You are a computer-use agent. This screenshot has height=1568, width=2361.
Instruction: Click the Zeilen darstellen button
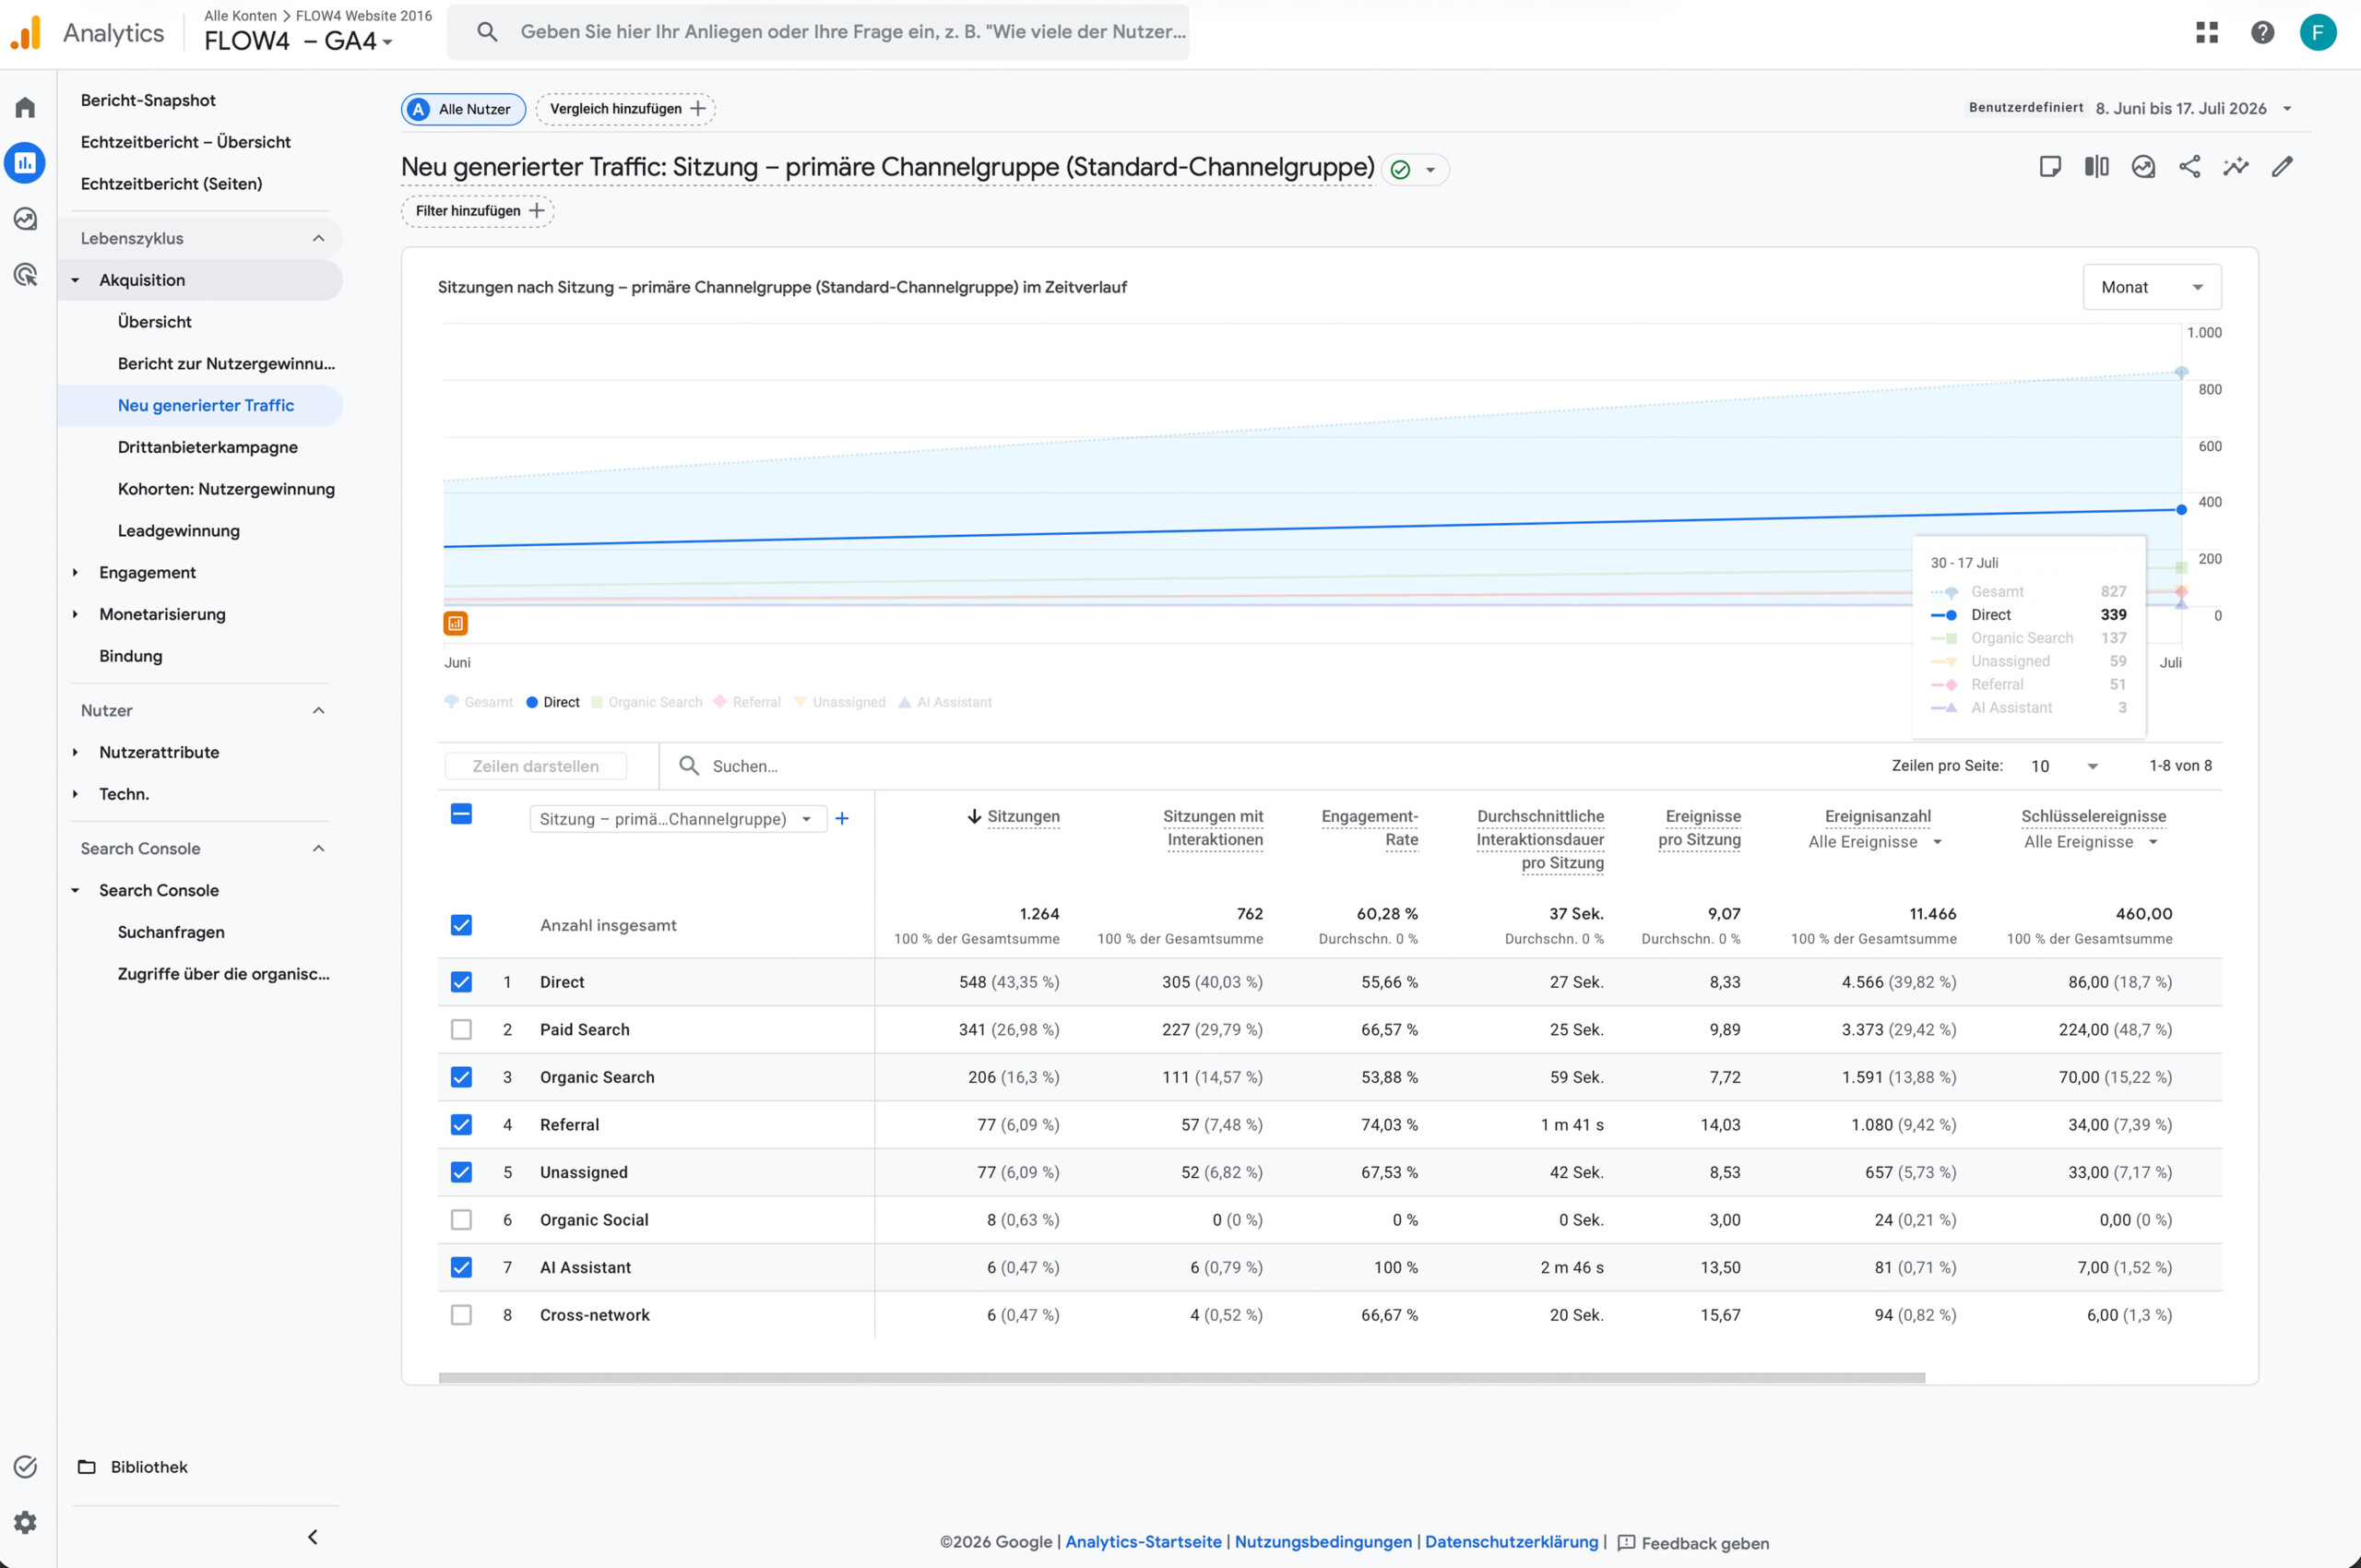click(536, 766)
